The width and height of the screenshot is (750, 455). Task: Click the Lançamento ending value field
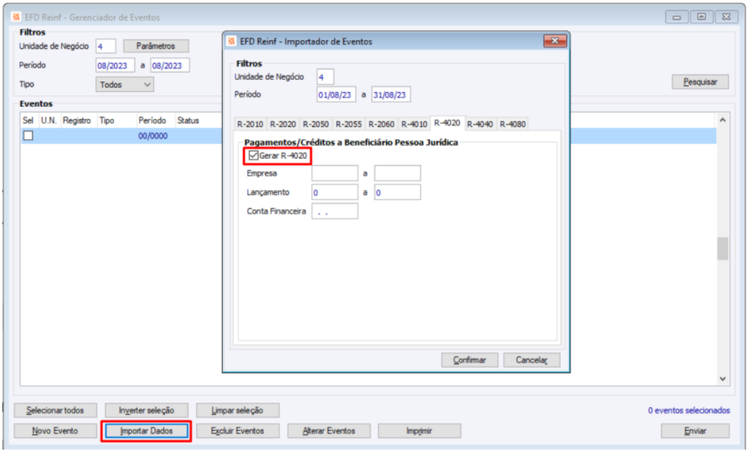pyautogui.click(x=397, y=192)
